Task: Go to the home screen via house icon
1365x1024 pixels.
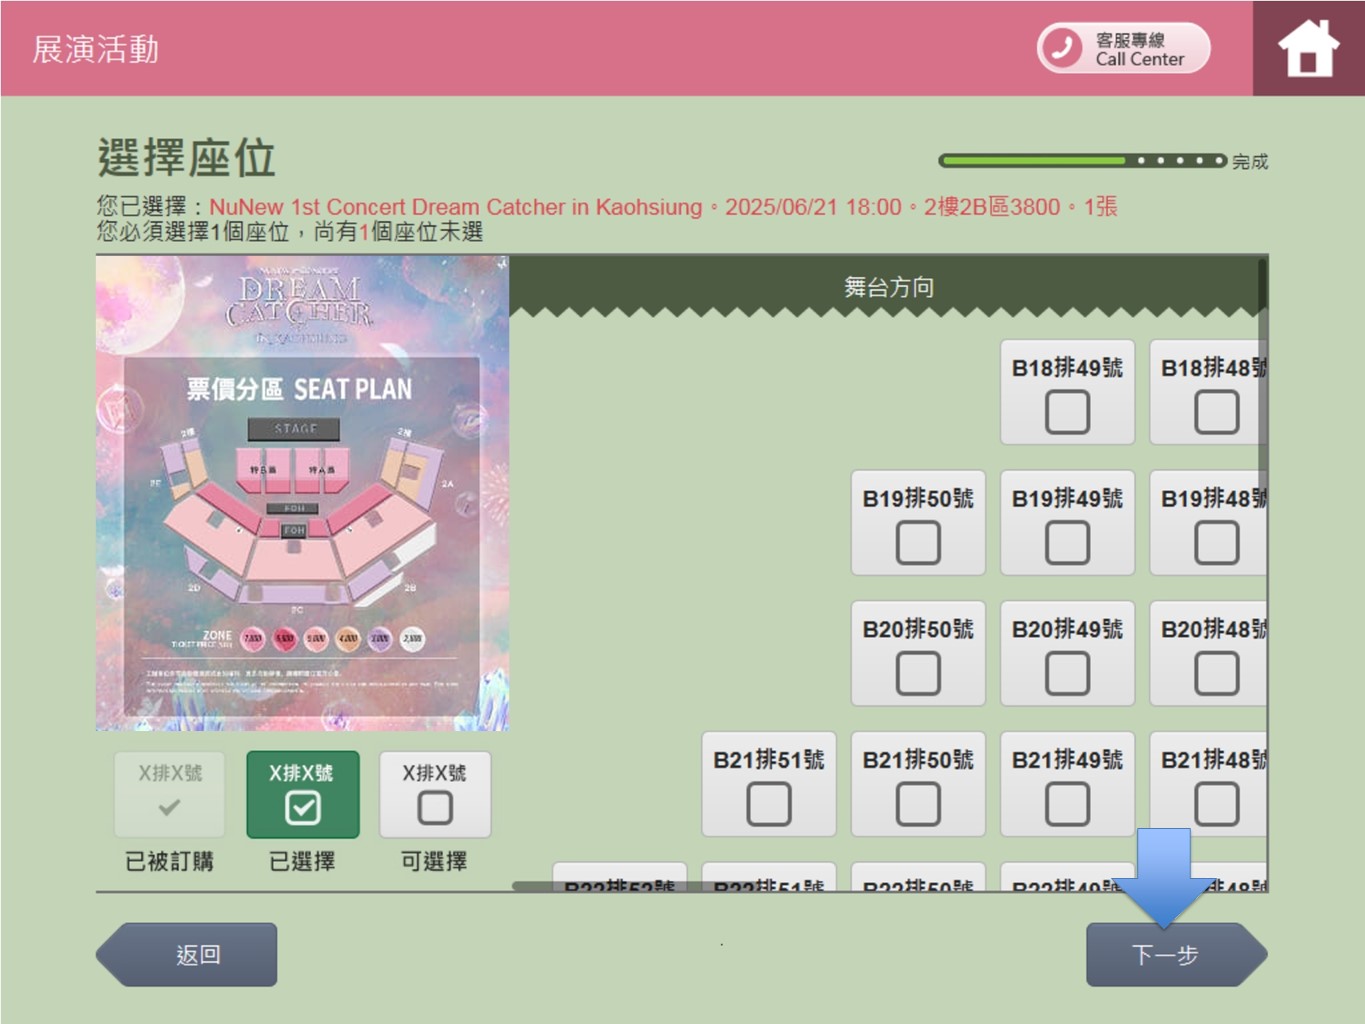Action: coord(1308,48)
